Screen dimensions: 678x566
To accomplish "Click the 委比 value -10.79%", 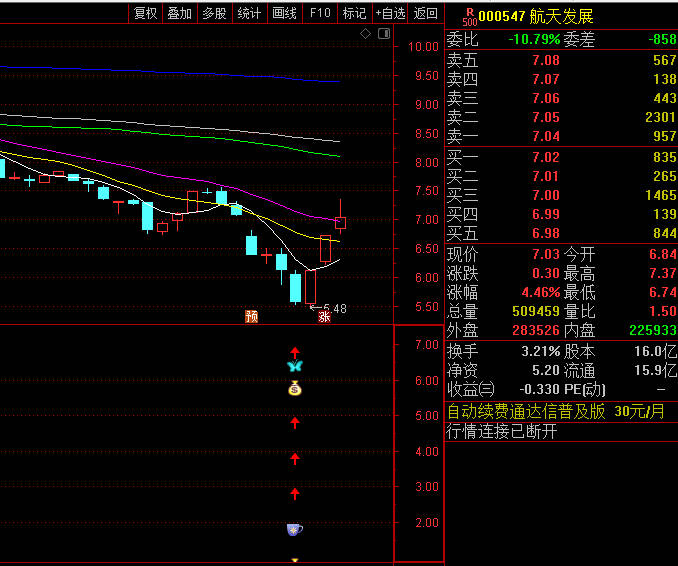I will [534, 39].
